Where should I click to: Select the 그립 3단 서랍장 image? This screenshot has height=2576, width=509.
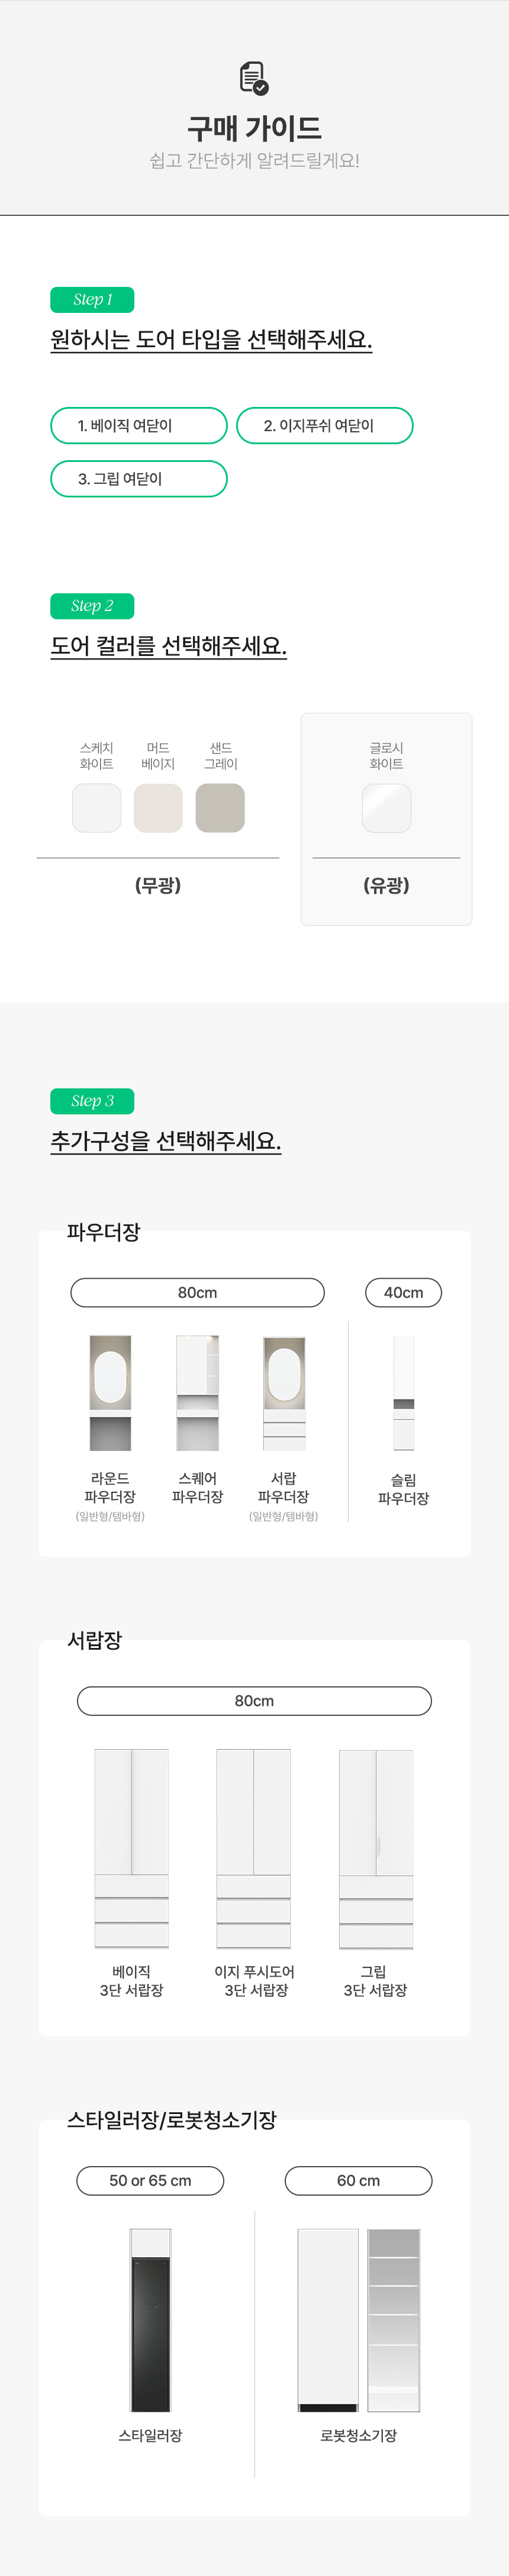376,1848
